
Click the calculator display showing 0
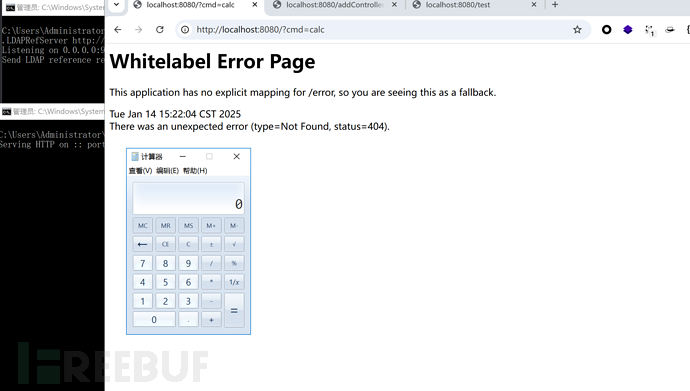tap(188, 198)
